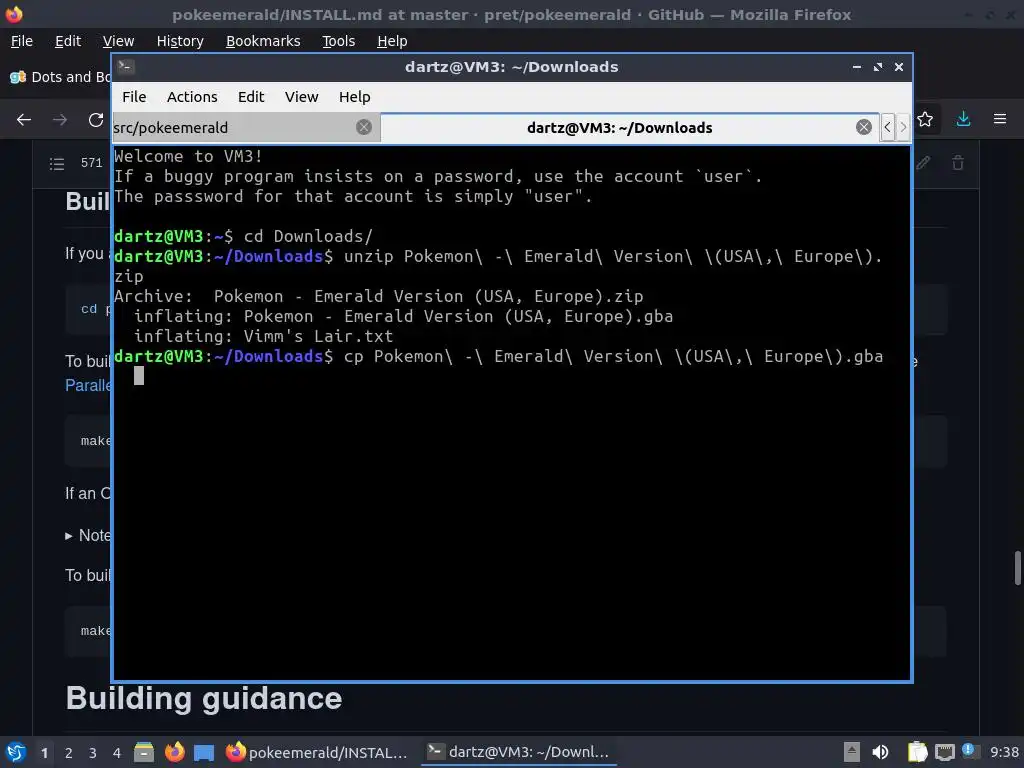1024x768 pixels.
Task: Open terminal Actions menu
Action: pos(192,97)
